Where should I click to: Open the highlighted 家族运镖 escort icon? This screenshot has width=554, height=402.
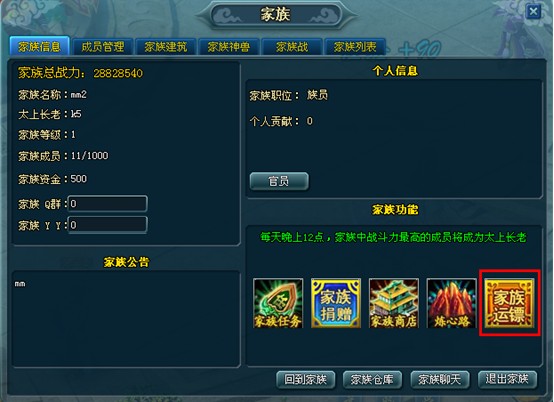pyautogui.click(x=509, y=303)
